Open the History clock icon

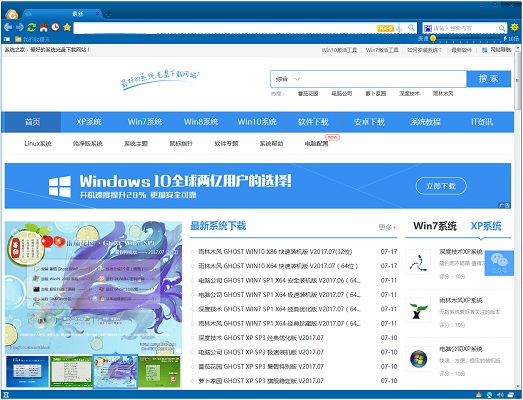55,27
